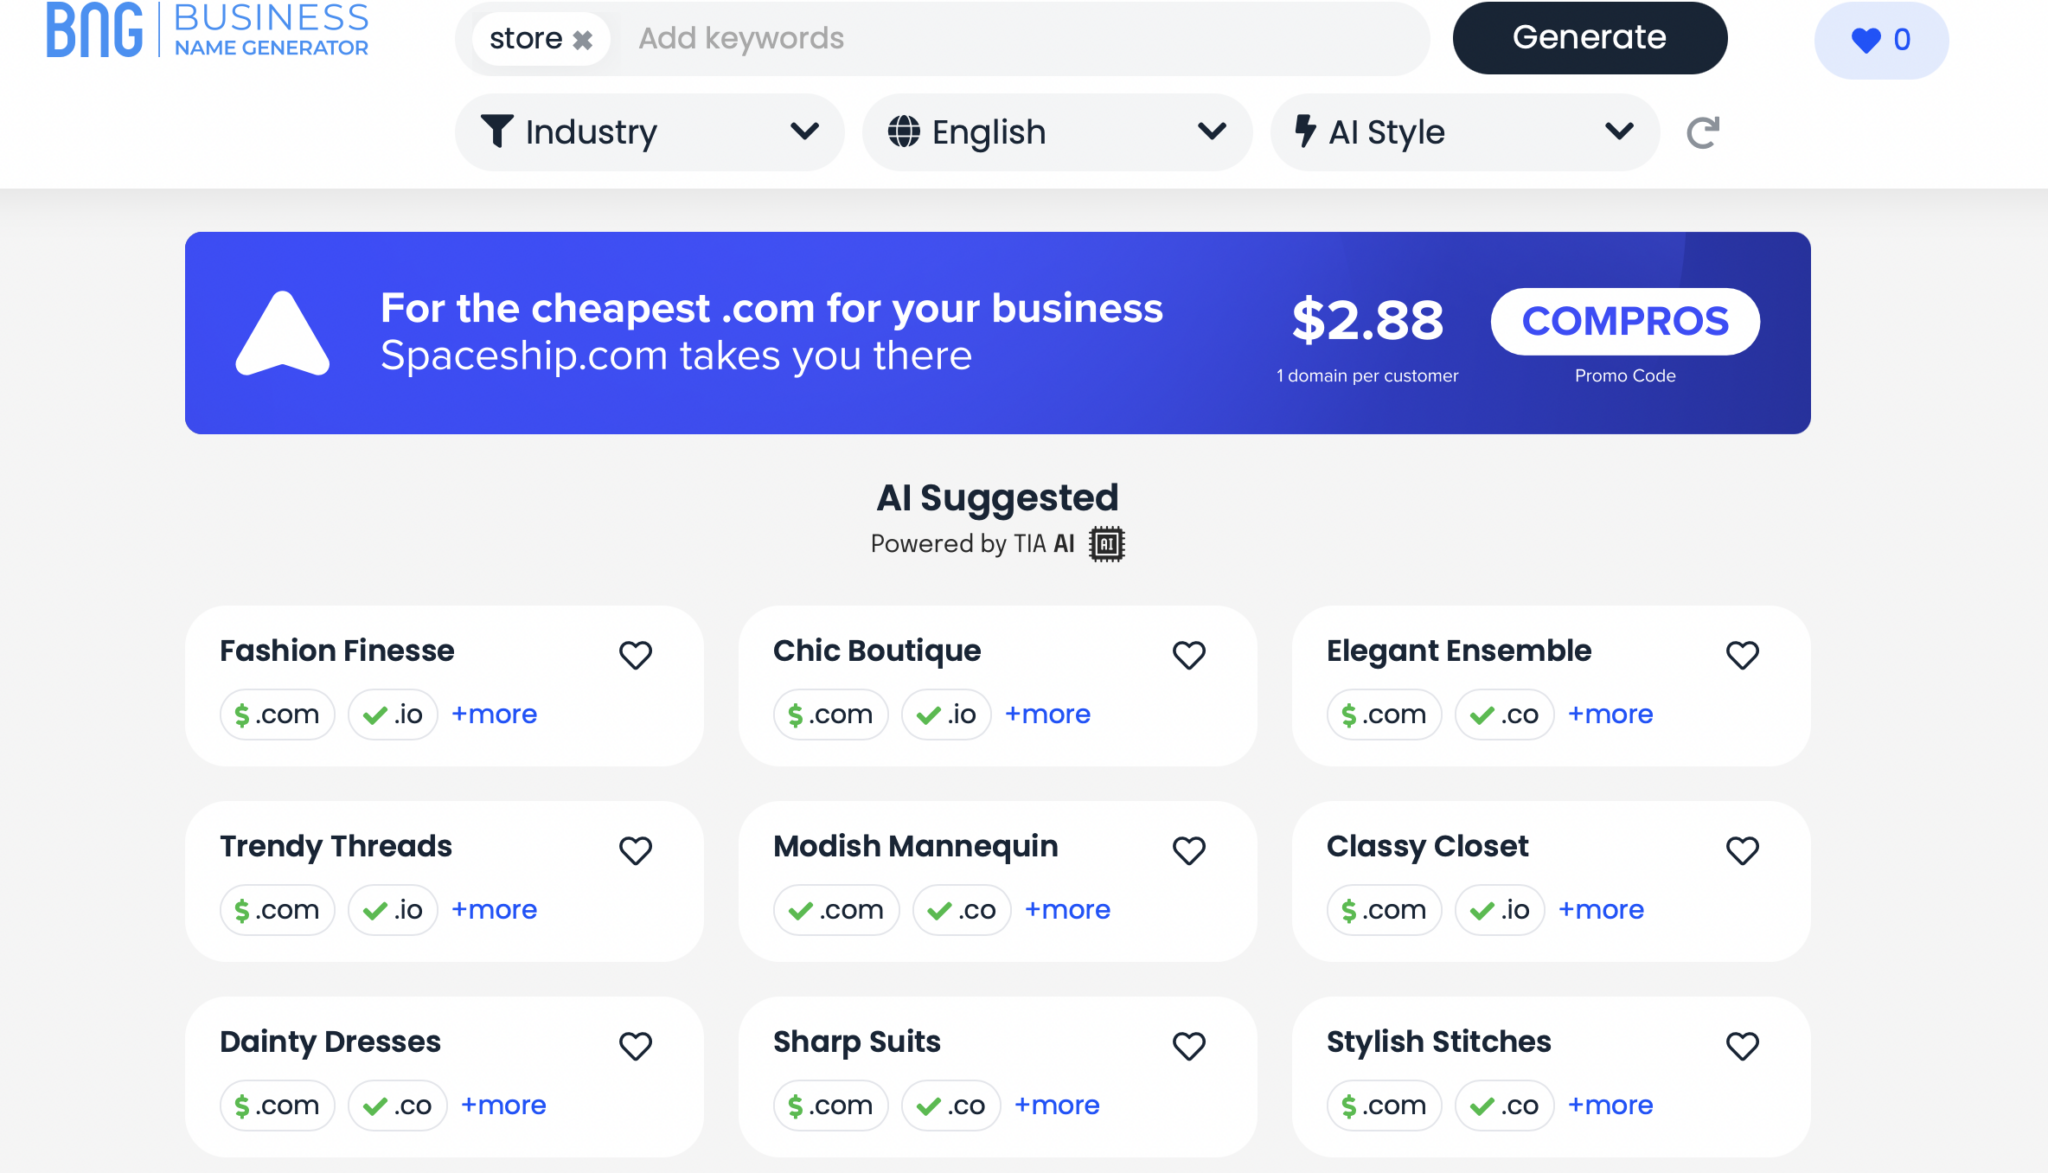Viewport: 2048px width, 1173px height.
Task: Show more domains for Elegant Ensemble
Action: point(1610,714)
